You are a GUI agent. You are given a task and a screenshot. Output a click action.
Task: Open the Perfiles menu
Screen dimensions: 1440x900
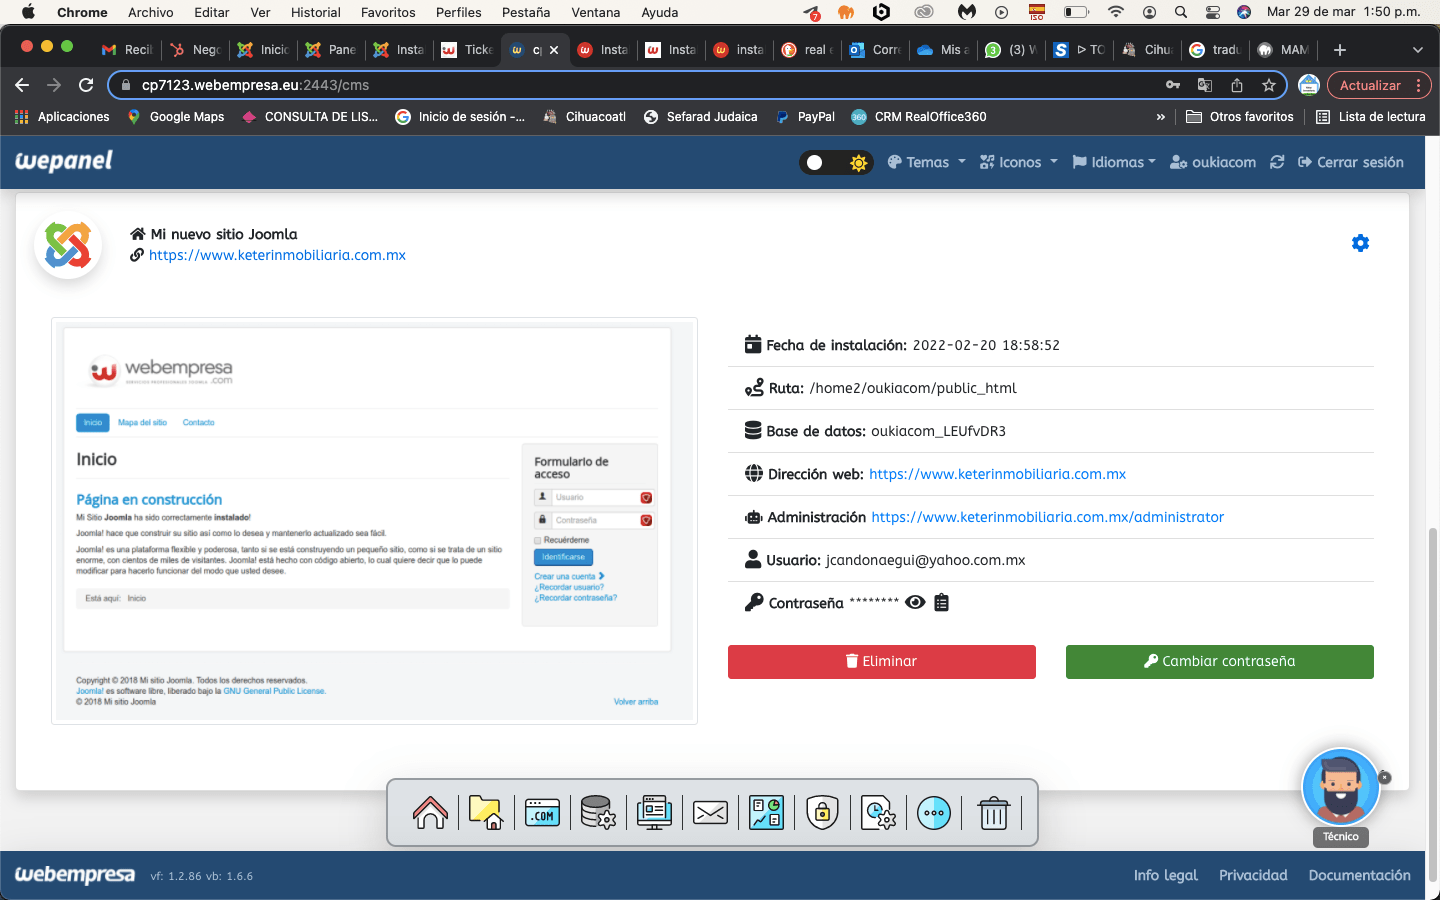pyautogui.click(x=459, y=12)
